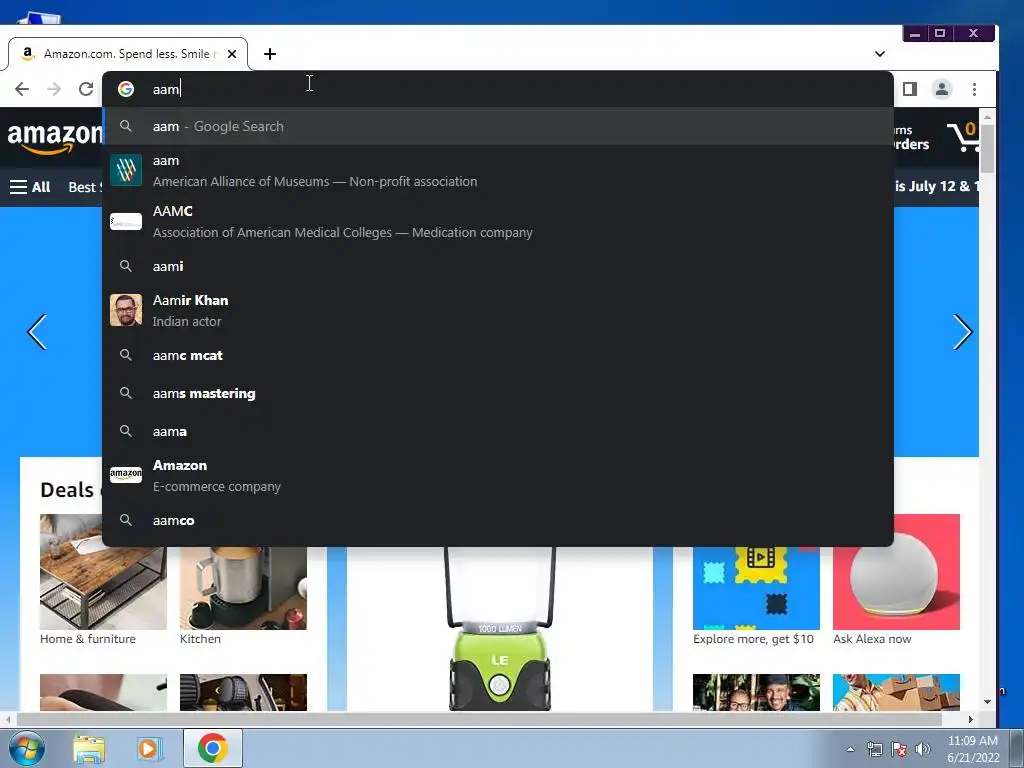Image resolution: width=1024 pixels, height=768 pixels.
Task: Toggle the side panel icon
Action: pyautogui.click(x=910, y=89)
